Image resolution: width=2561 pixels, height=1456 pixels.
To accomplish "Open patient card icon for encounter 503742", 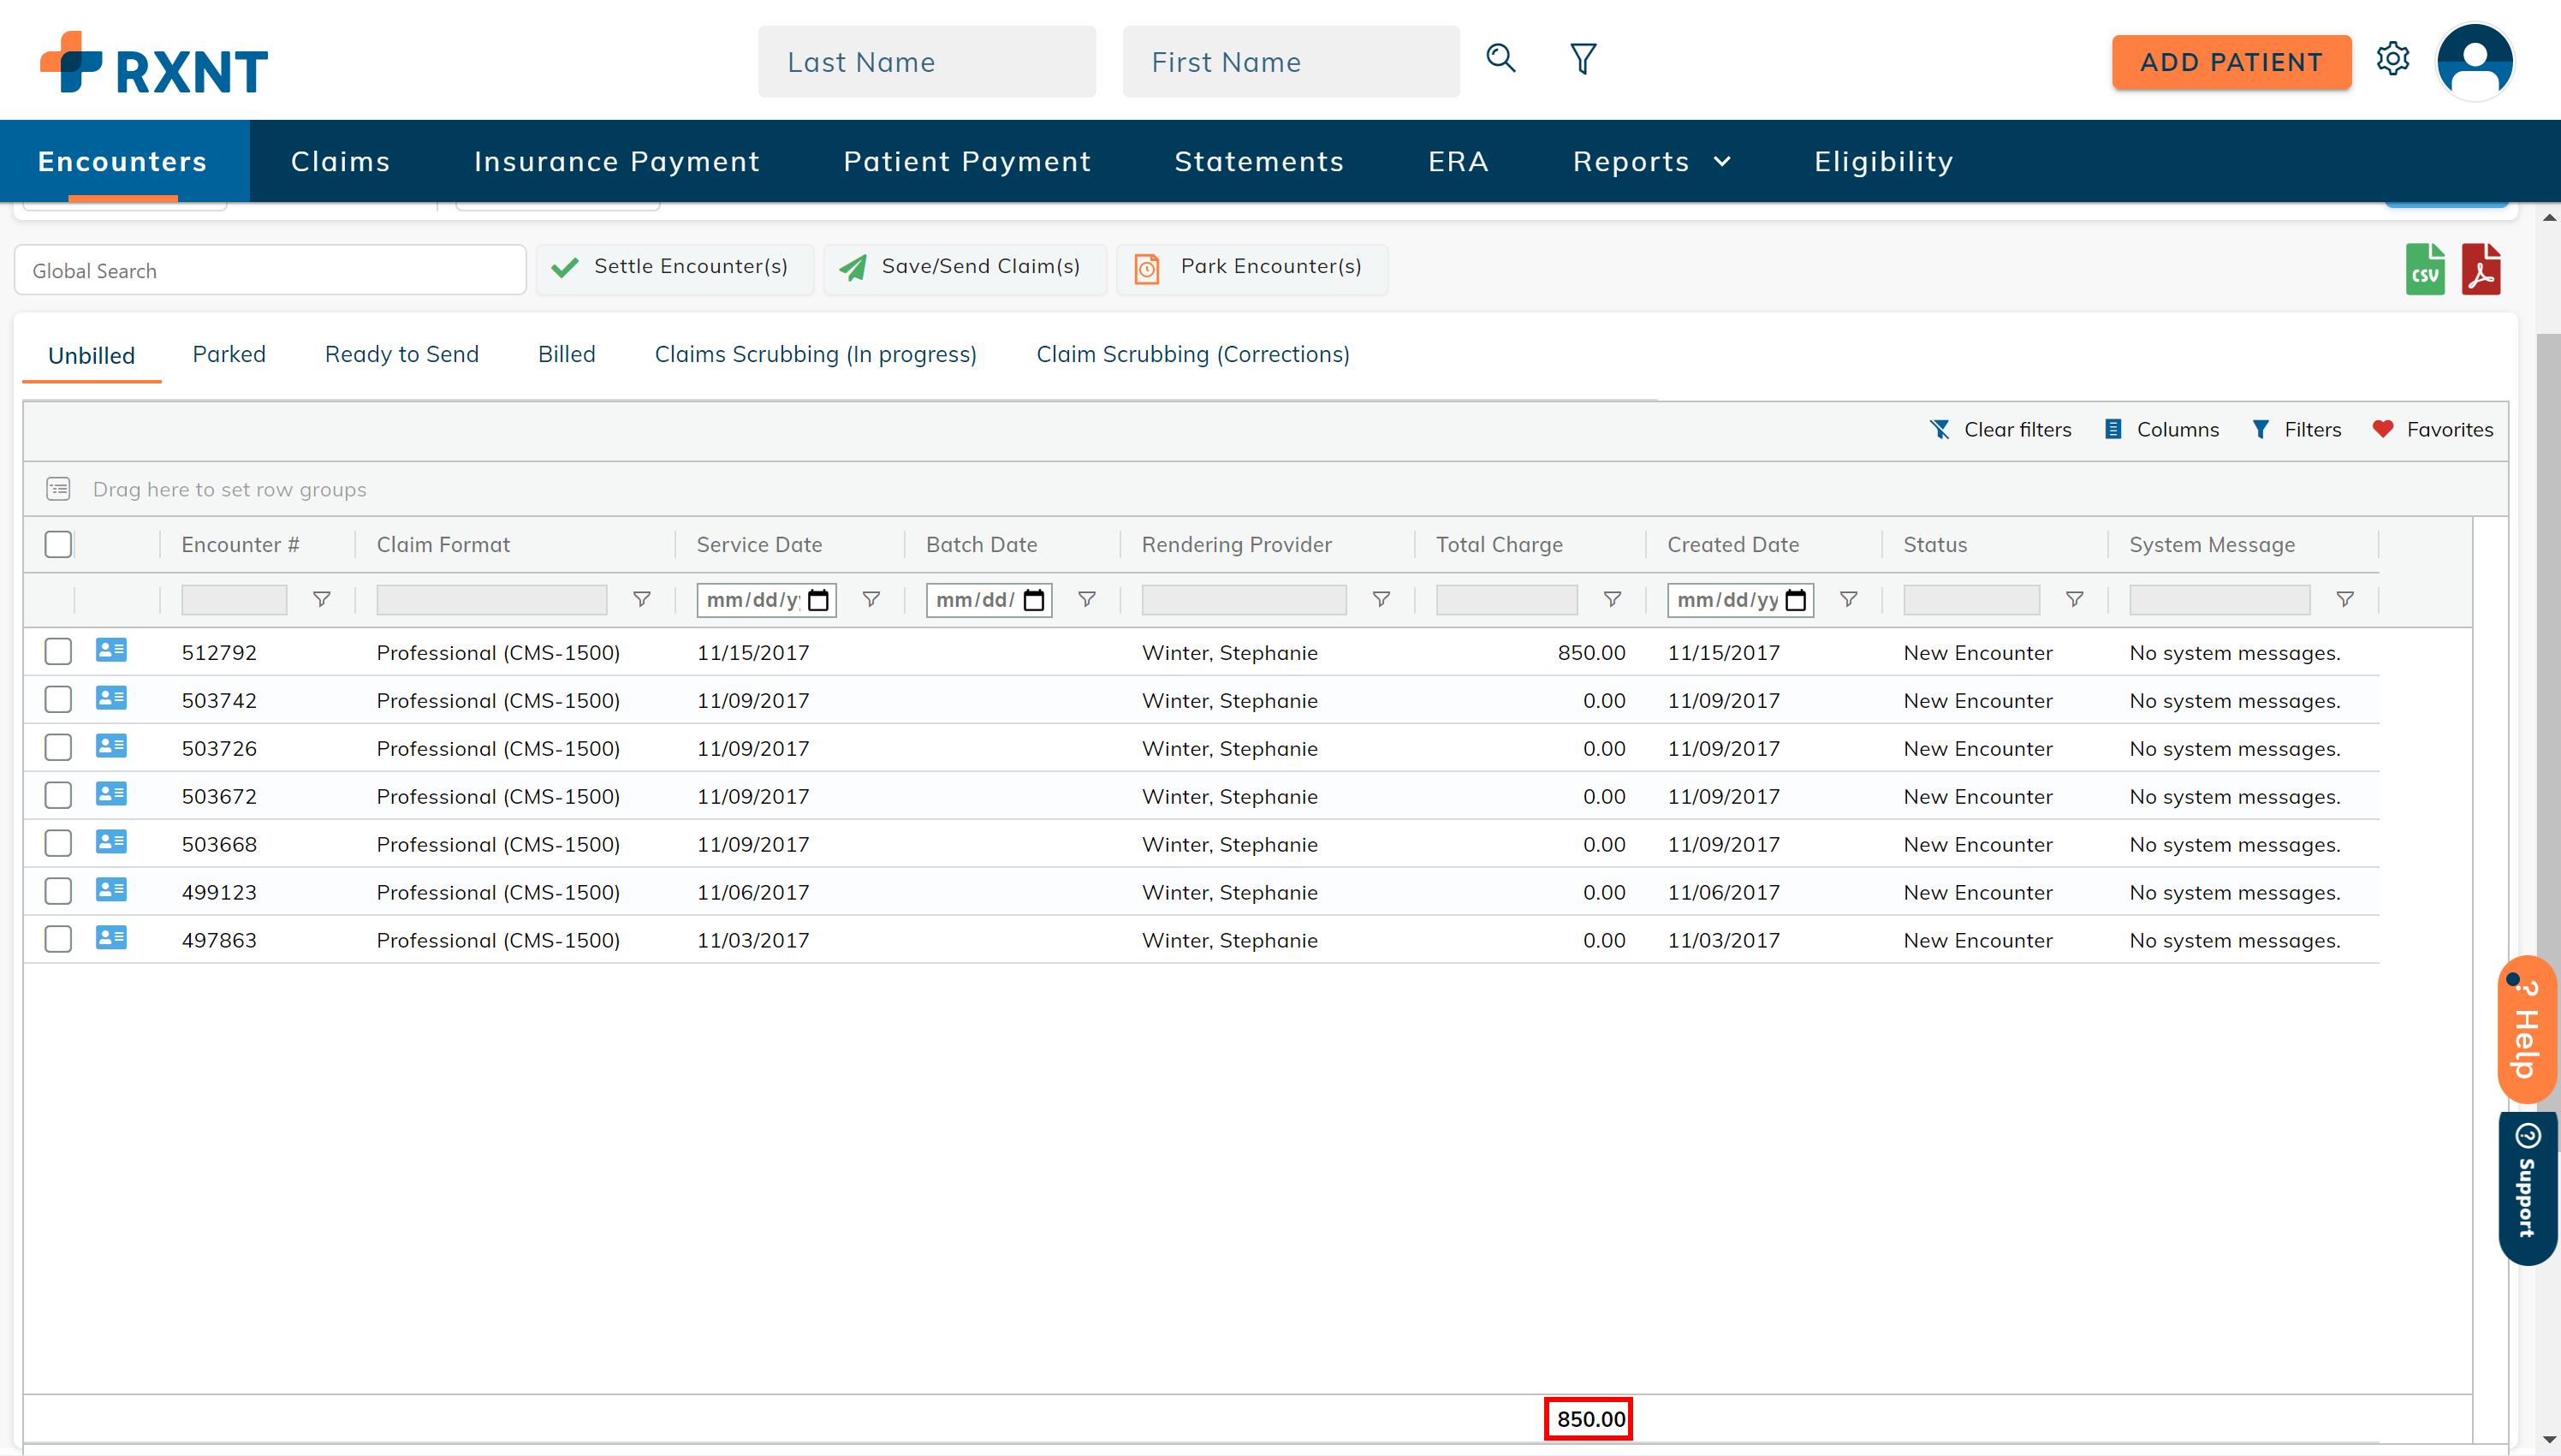I will [x=111, y=698].
